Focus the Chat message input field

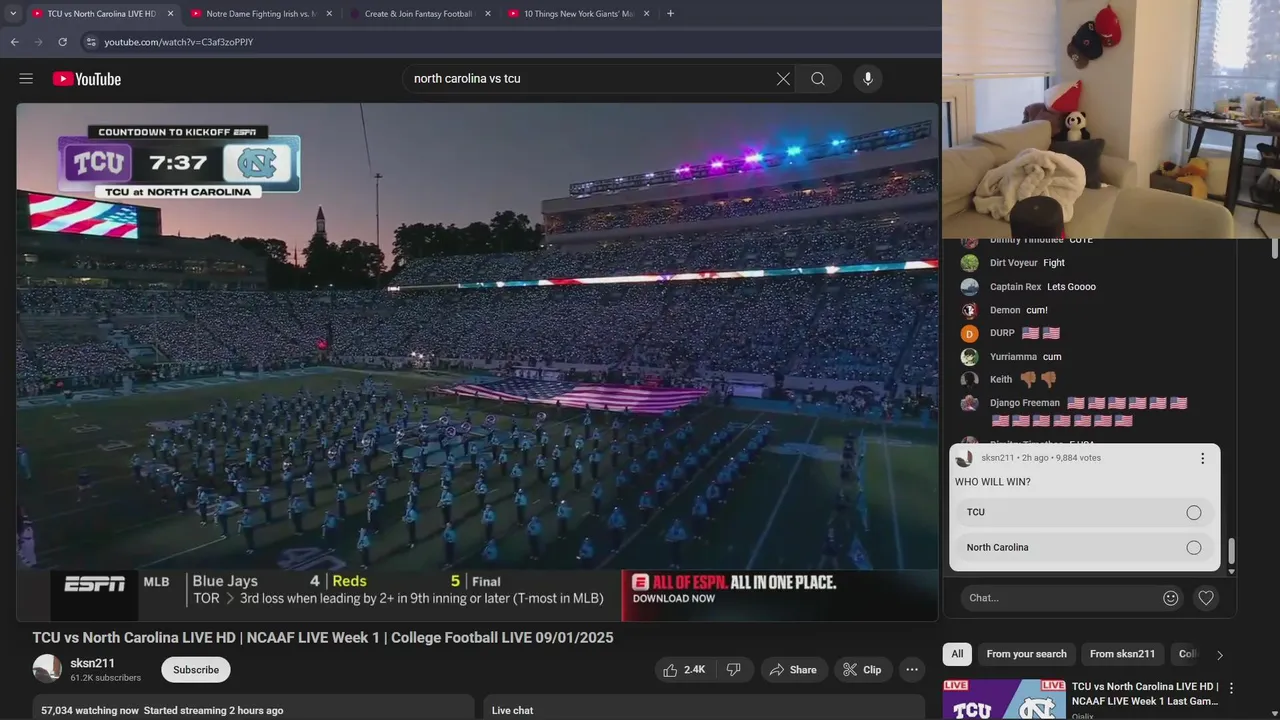[1060, 598]
